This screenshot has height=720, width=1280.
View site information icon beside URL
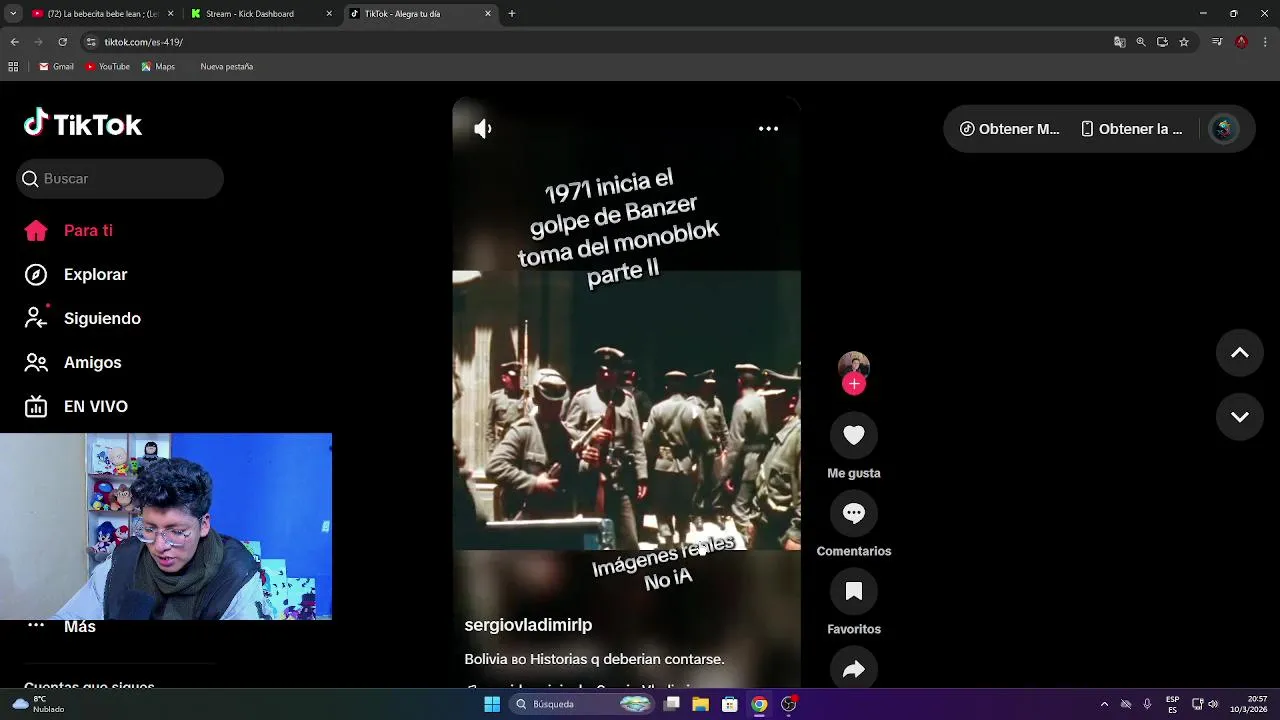(91, 42)
